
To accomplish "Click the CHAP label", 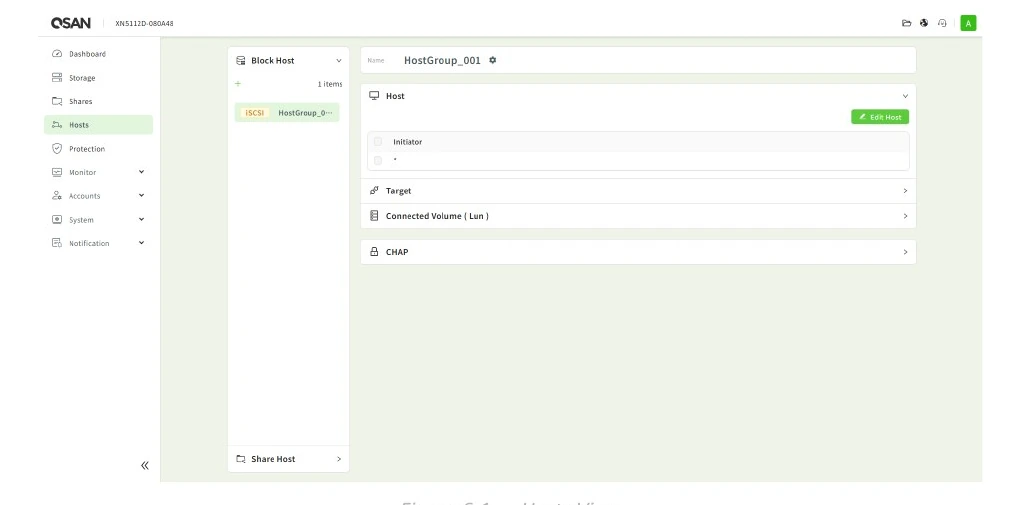I will point(397,252).
